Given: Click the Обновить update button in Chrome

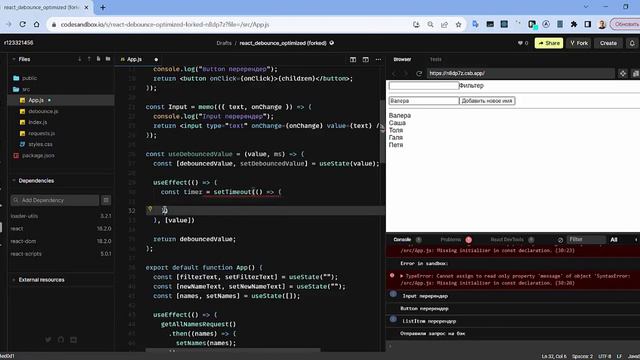Looking at the screenshot, I should pos(625,24).
